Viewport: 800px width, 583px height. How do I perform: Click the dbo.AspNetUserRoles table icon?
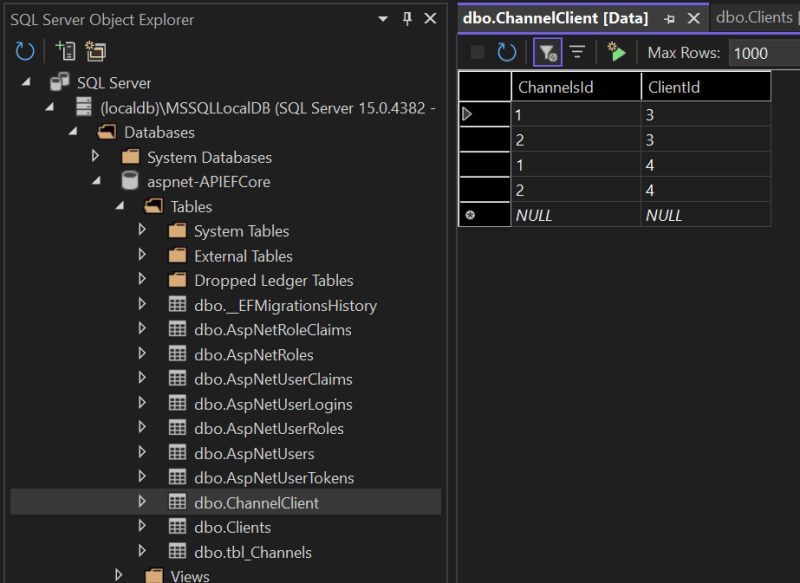(x=178, y=428)
